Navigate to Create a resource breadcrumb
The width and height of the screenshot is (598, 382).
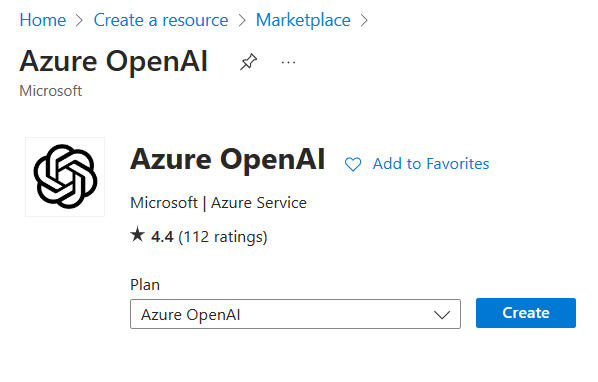(x=161, y=20)
